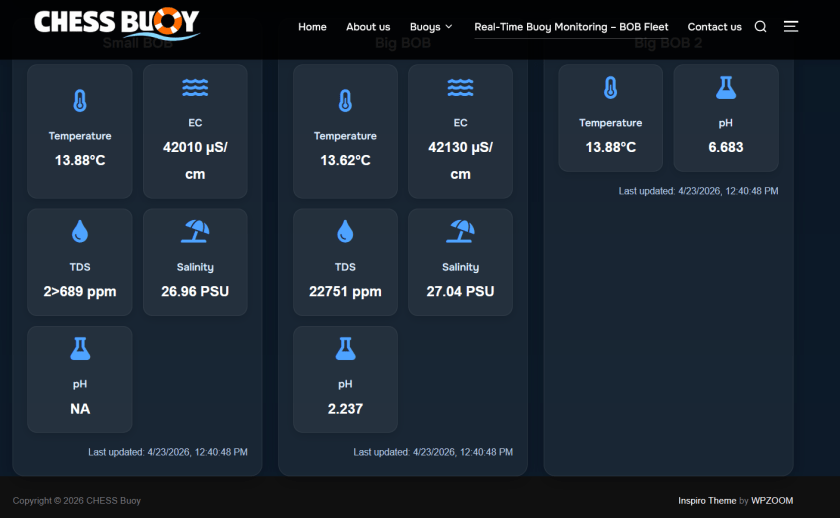Click Small BOB pH flask icon
This screenshot has height=518, width=840.
(80, 349)
